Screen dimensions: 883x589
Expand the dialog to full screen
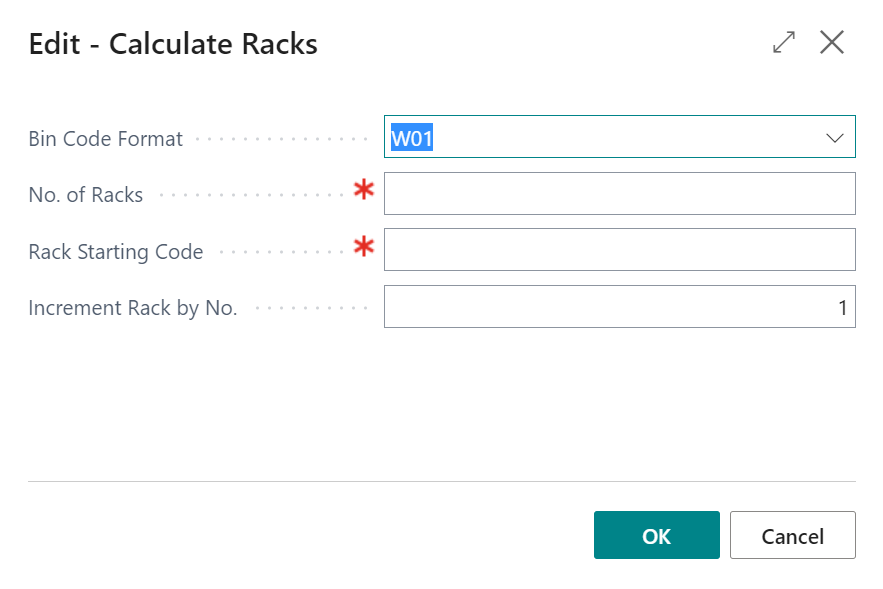(x=784, y=42)
